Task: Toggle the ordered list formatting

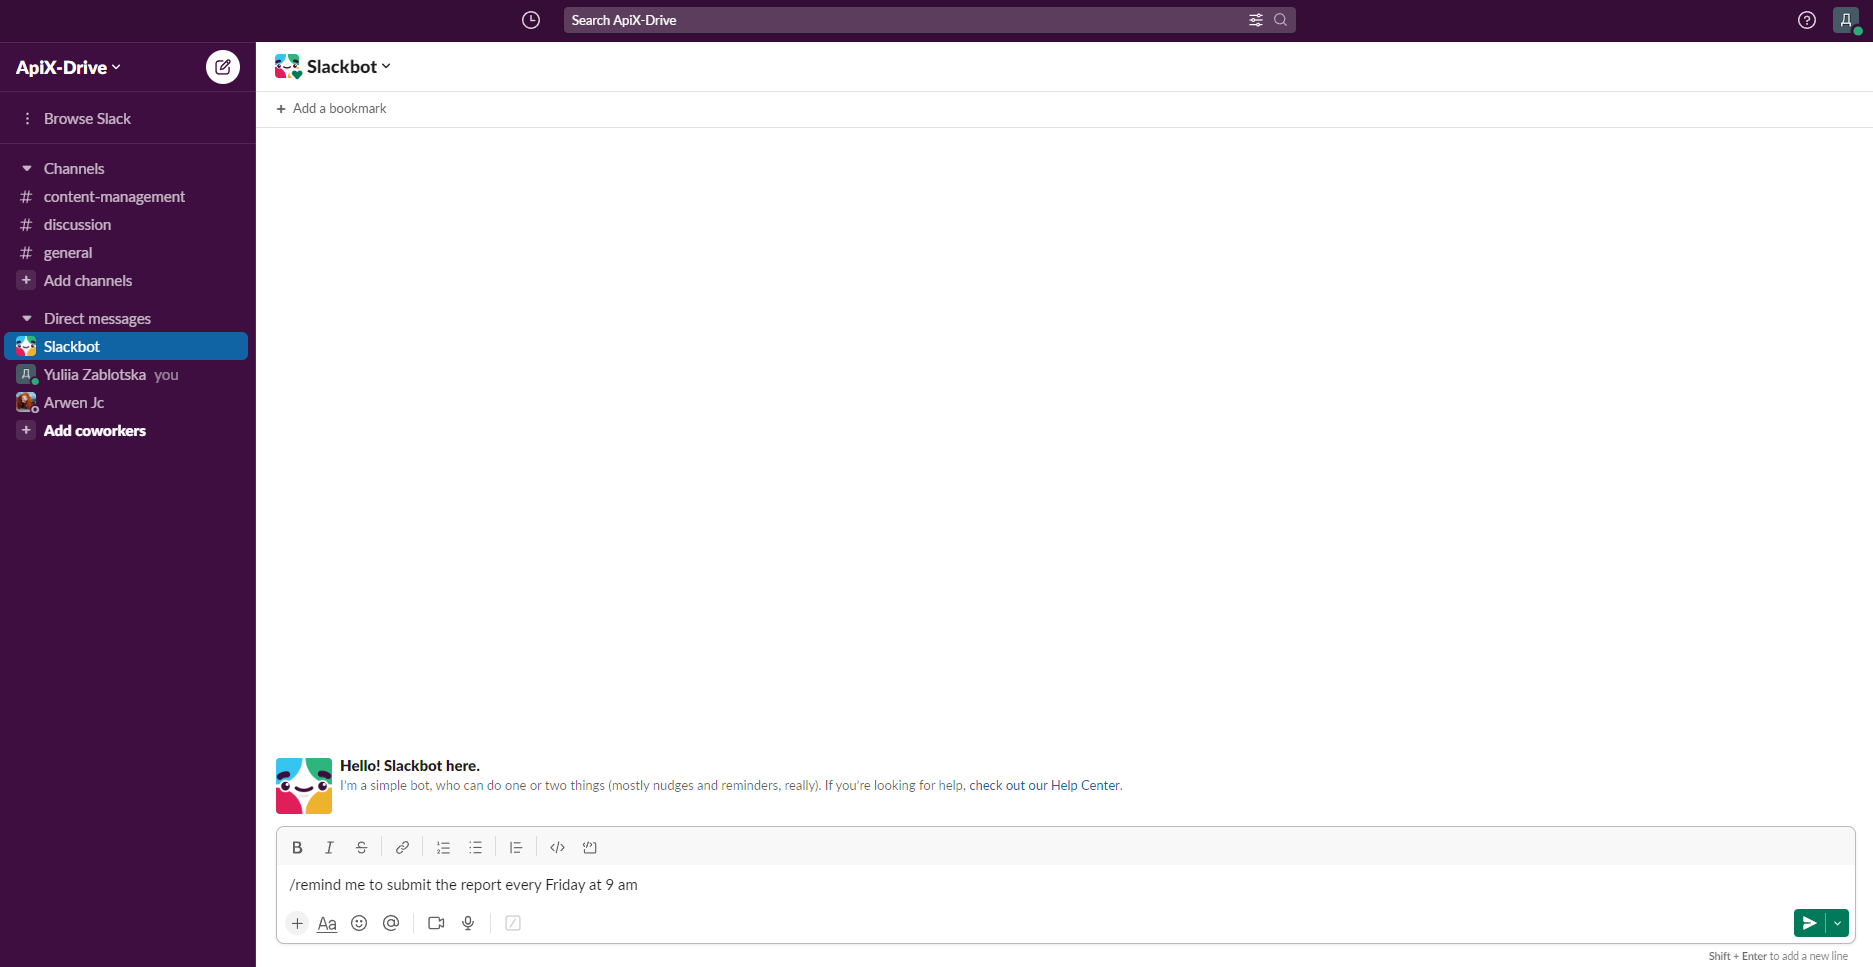Action: [x=443, y=847]
